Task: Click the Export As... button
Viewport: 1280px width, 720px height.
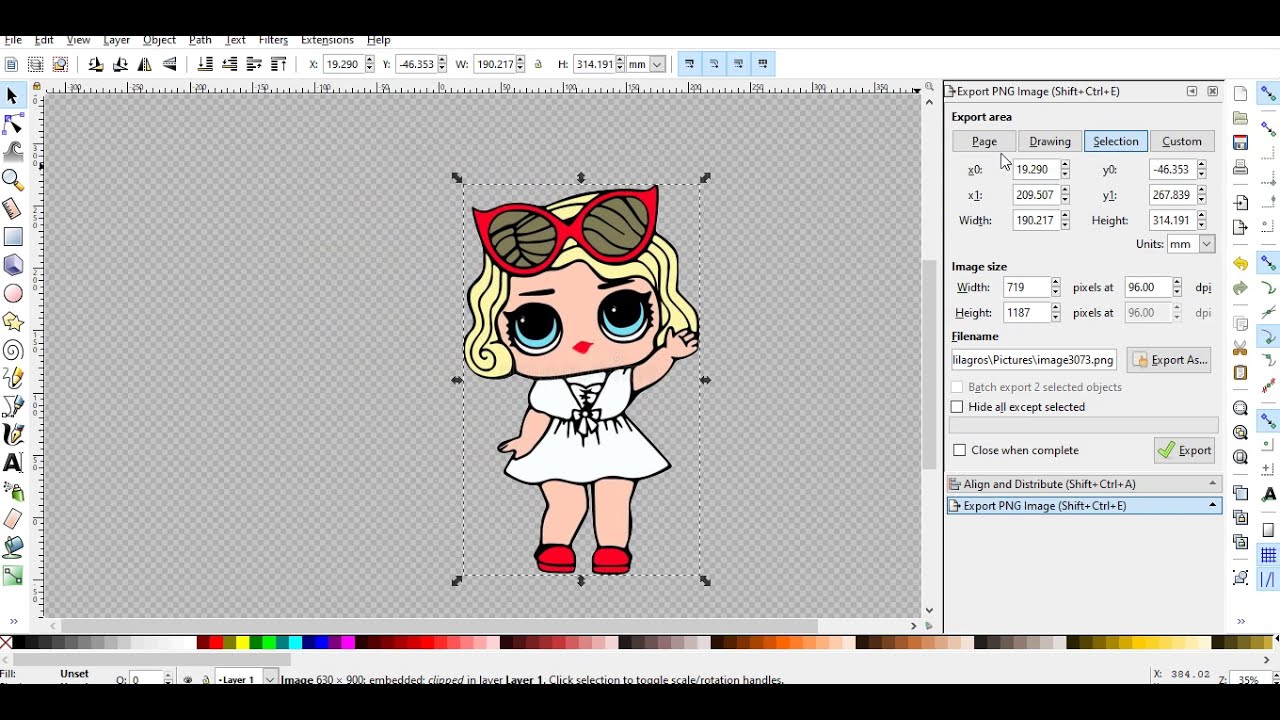Action: [x=1169, y=360]
